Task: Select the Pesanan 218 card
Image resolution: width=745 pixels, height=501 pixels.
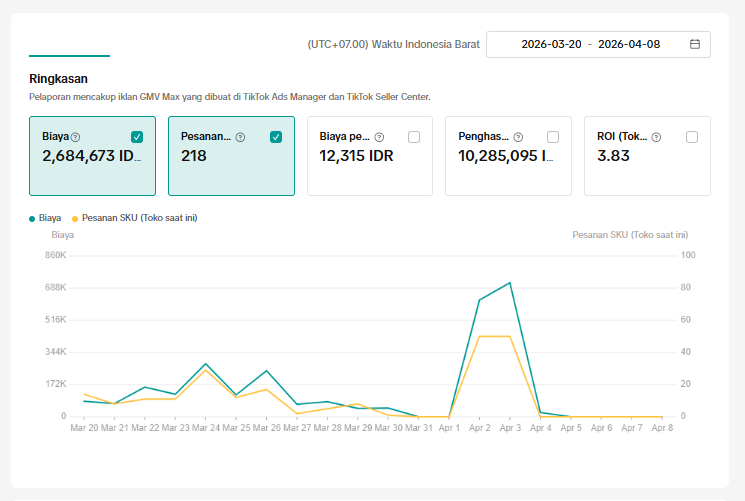Action: [x=231, y=156]
